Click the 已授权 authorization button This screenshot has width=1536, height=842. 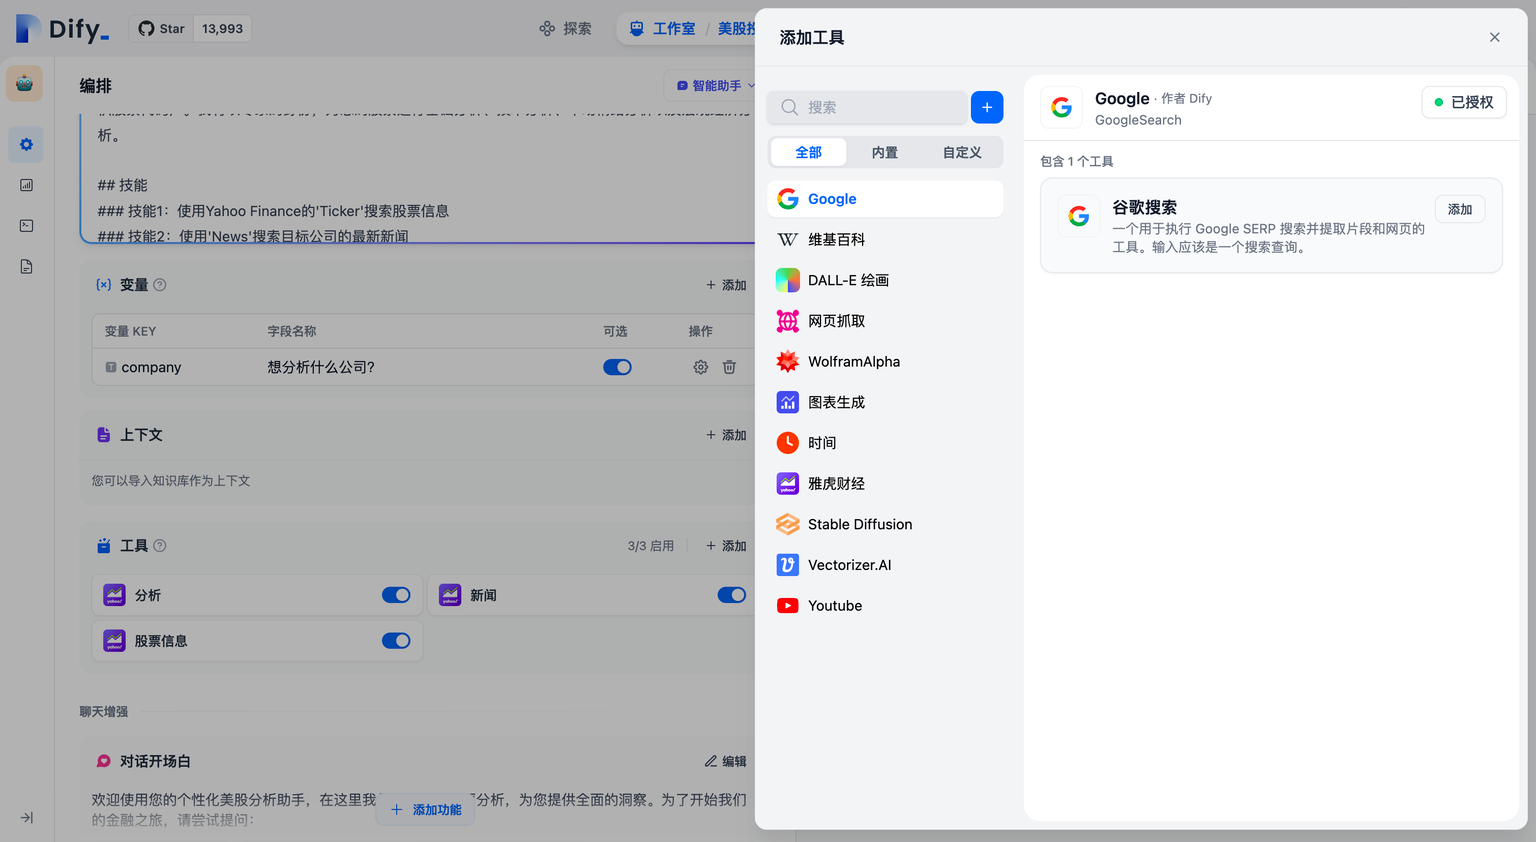[x=1464, y=102]
